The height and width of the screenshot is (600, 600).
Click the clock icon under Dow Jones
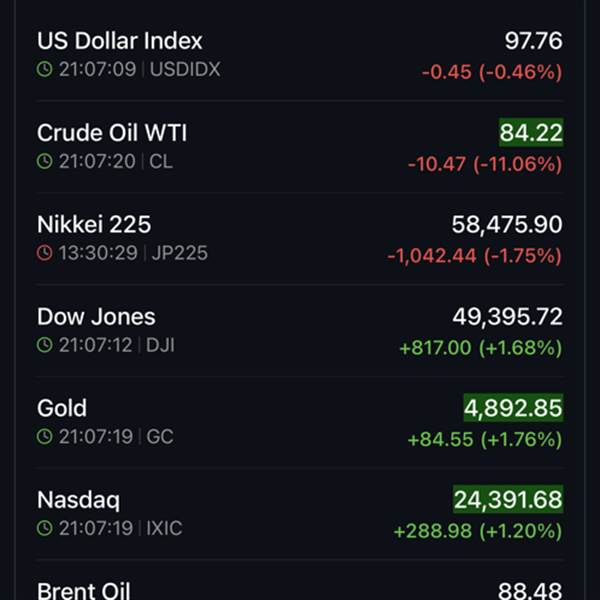[44, 345]
